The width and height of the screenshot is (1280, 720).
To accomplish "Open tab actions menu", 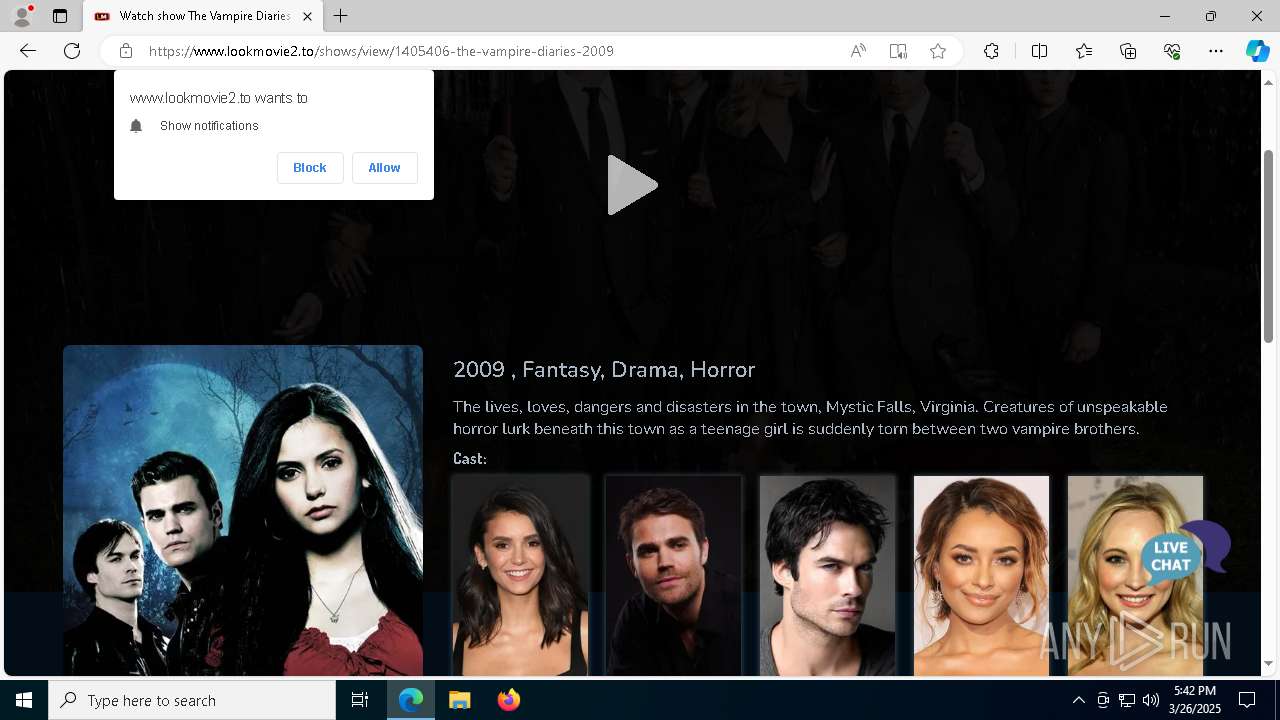I will [60, 16].
